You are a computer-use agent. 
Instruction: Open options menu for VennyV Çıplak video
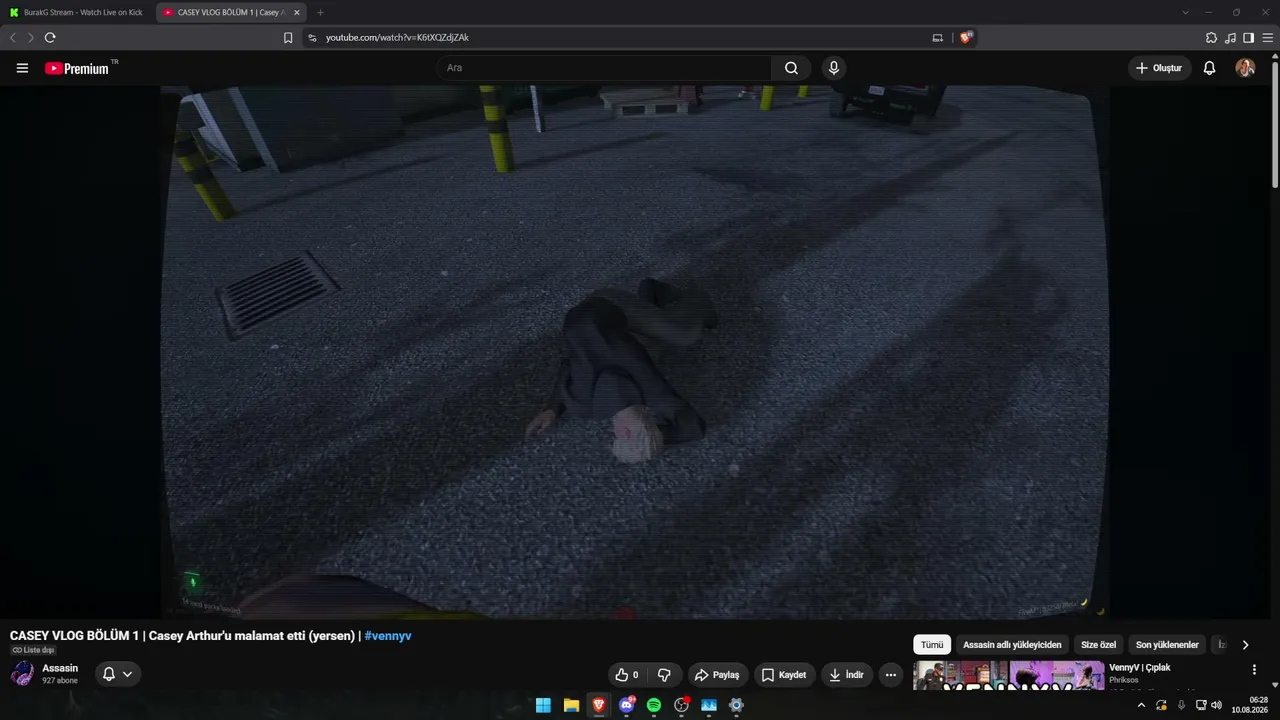pyautogui.click(x=1254, y=670)
